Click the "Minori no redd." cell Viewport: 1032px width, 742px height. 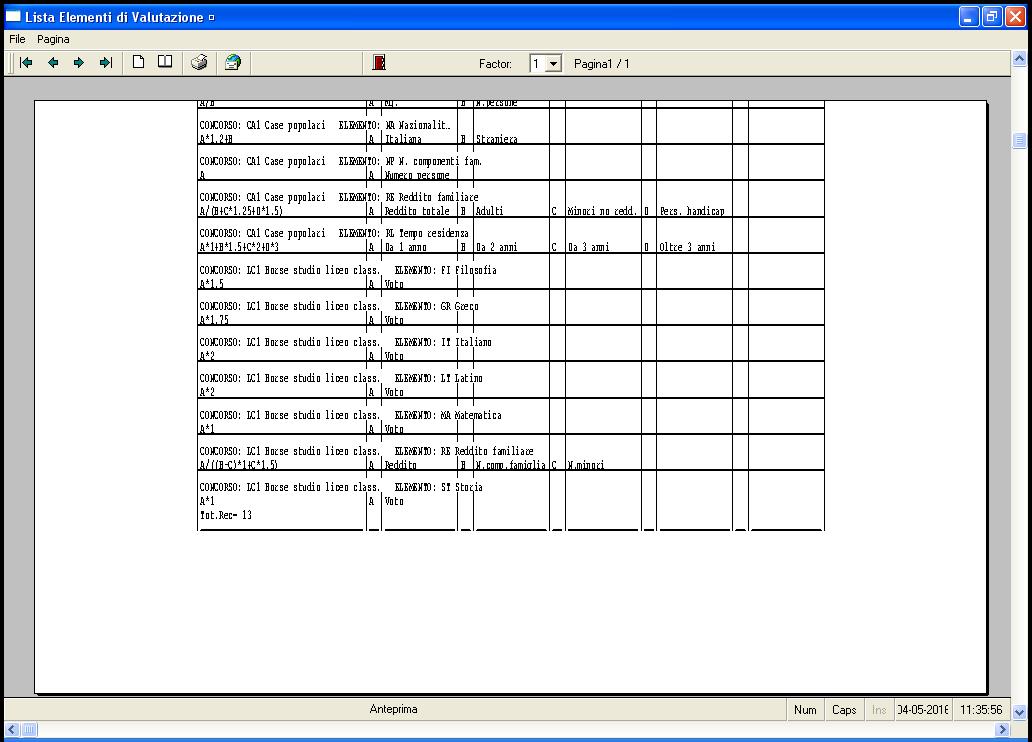coord(602,211)
